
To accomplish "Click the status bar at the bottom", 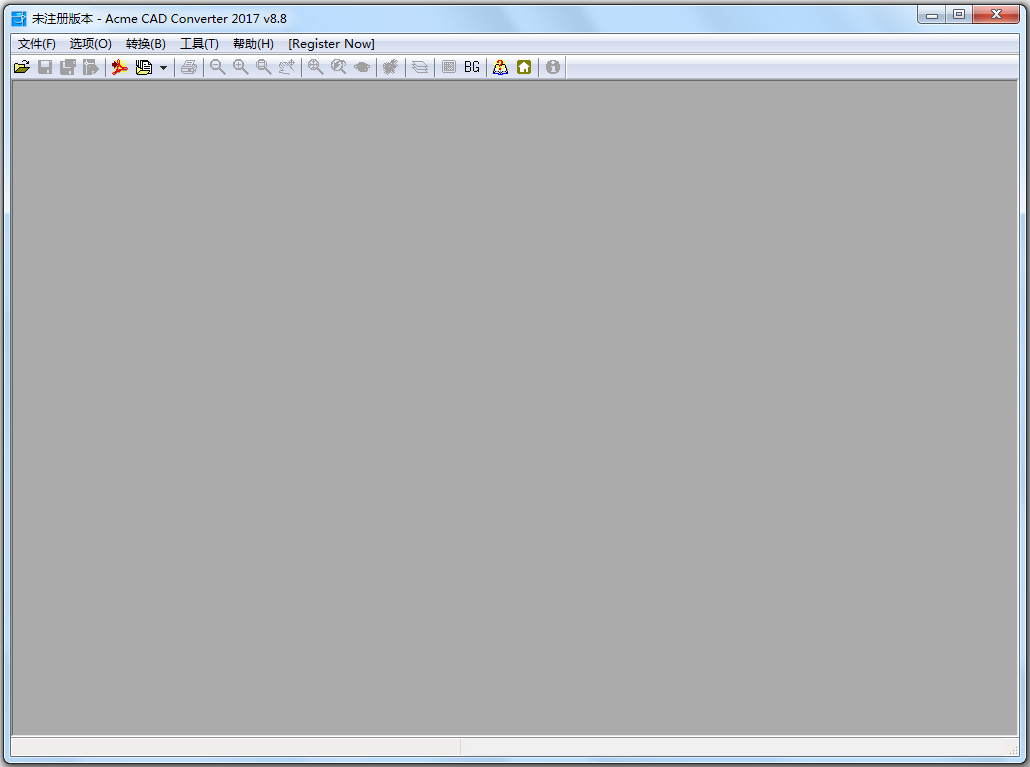I will 515,746.
